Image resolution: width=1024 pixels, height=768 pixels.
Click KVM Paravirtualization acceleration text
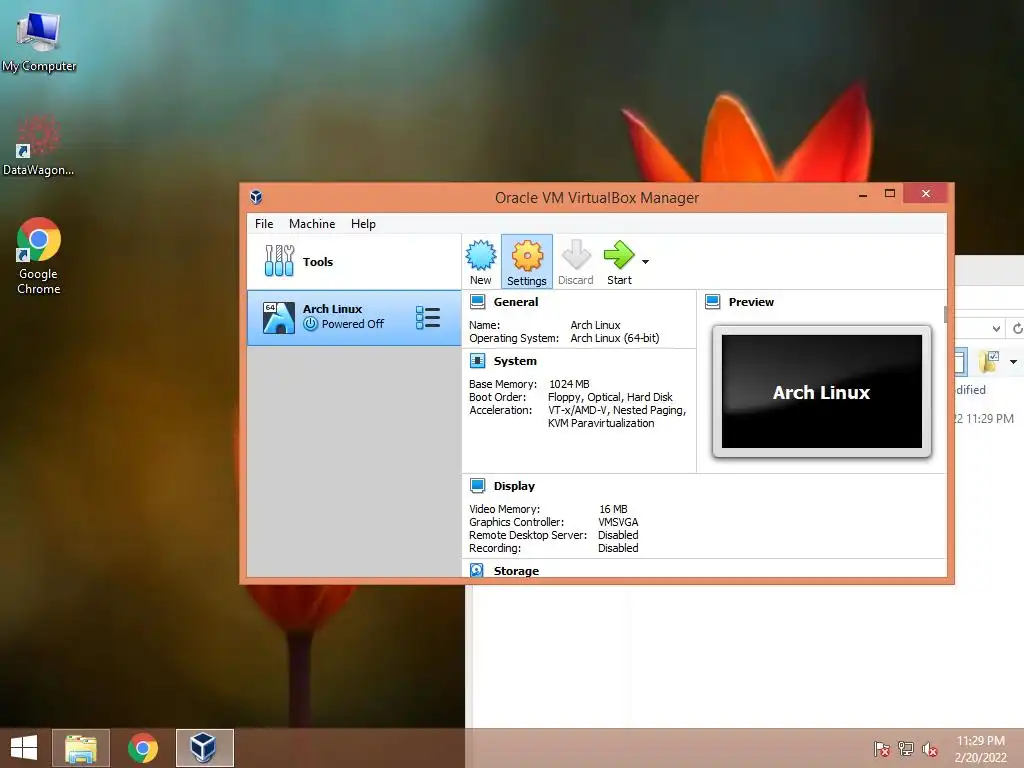[601, 423]
